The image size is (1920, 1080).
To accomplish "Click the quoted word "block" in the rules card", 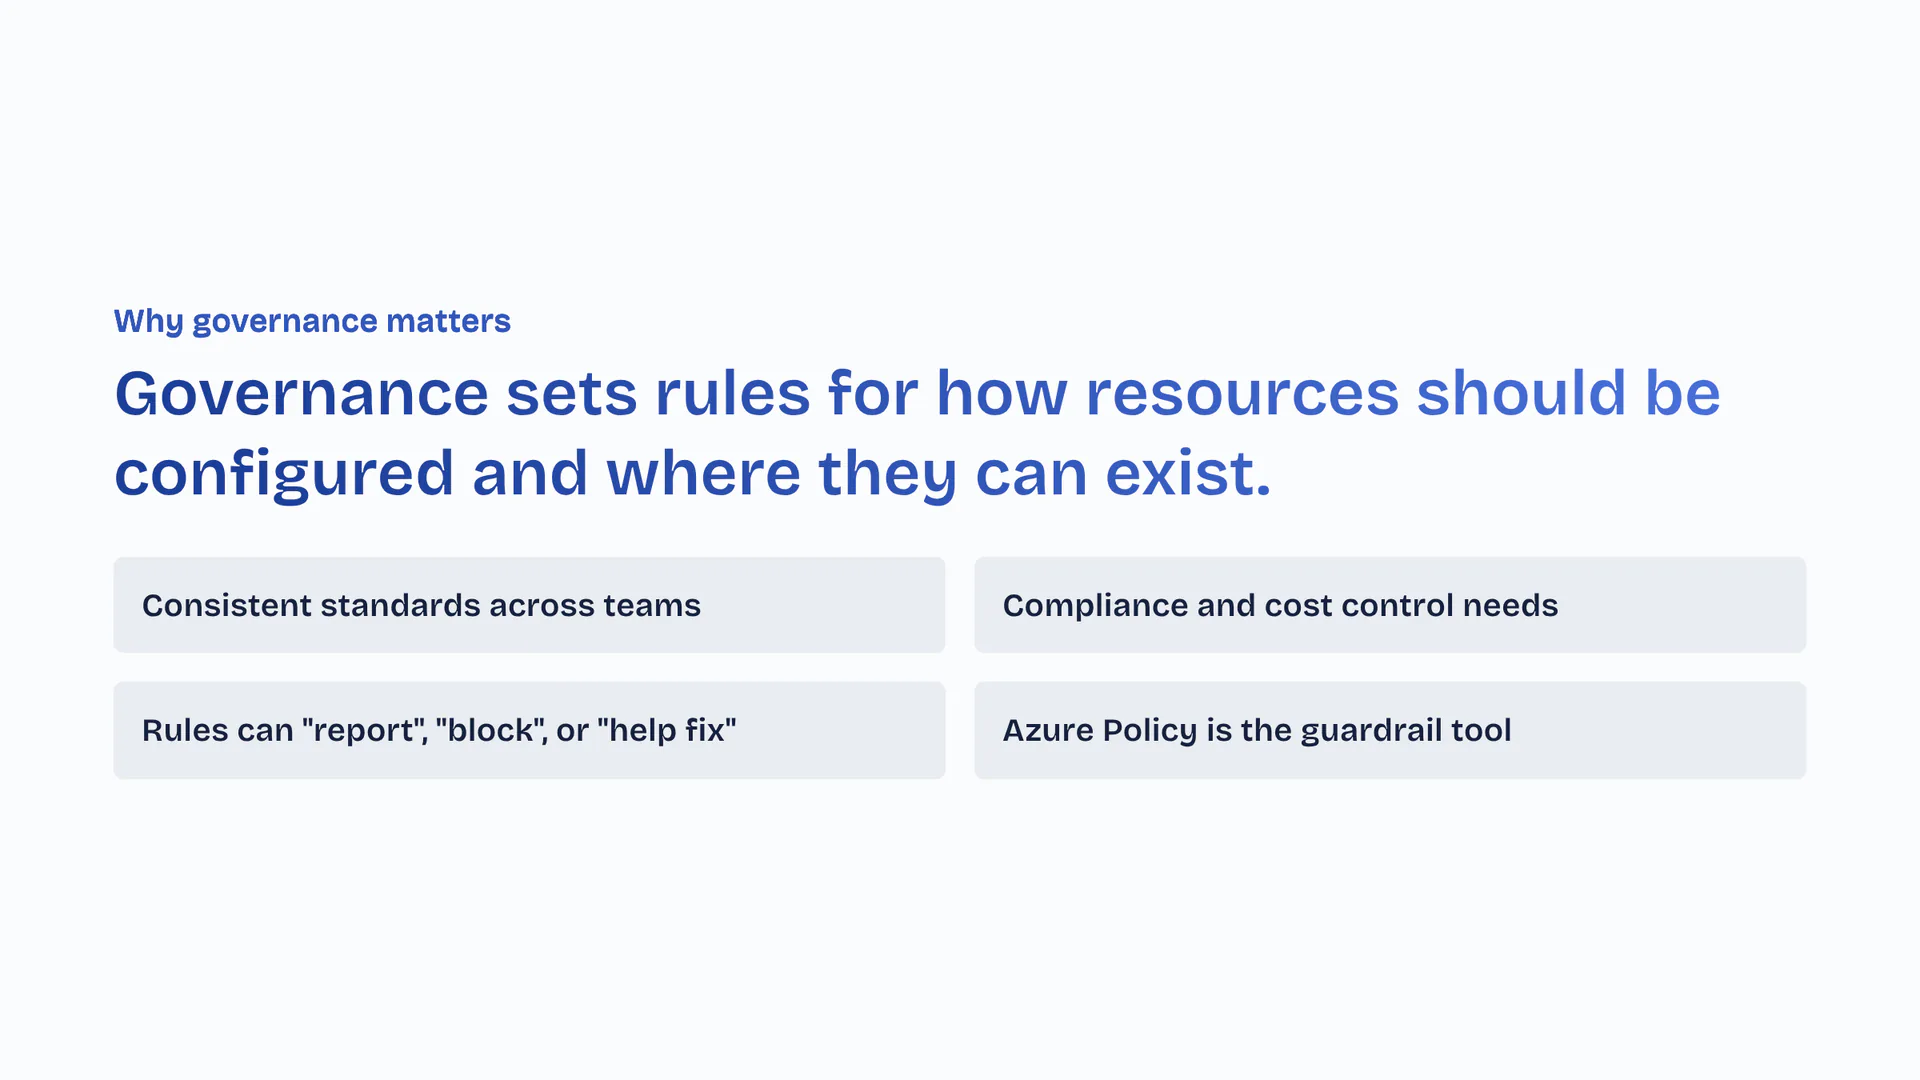I will click(x=490, y=730).
